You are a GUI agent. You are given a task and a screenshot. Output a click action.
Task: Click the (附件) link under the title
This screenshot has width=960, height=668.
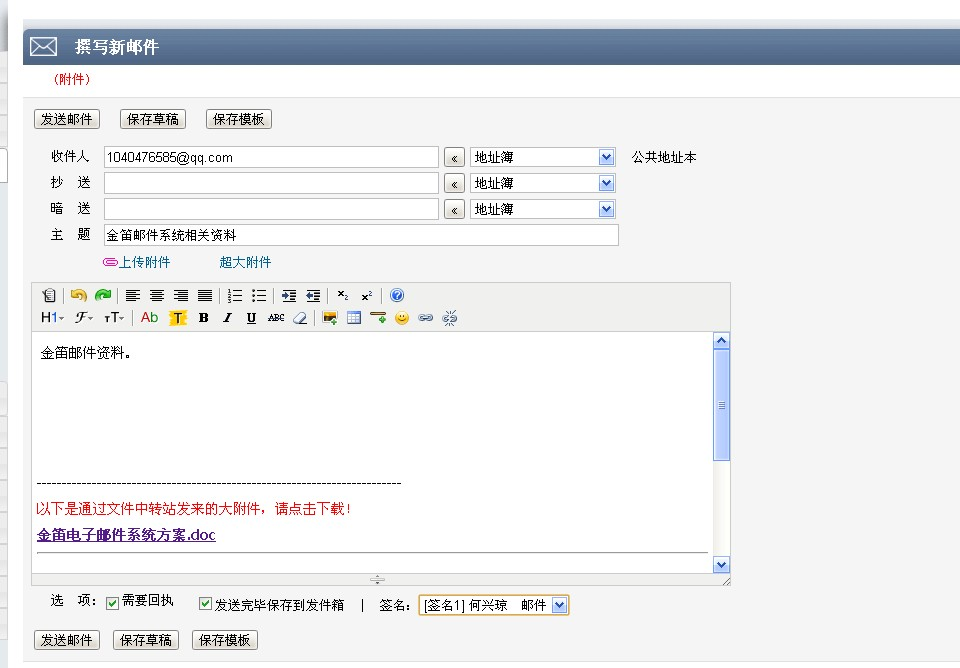tap(72, 79)
